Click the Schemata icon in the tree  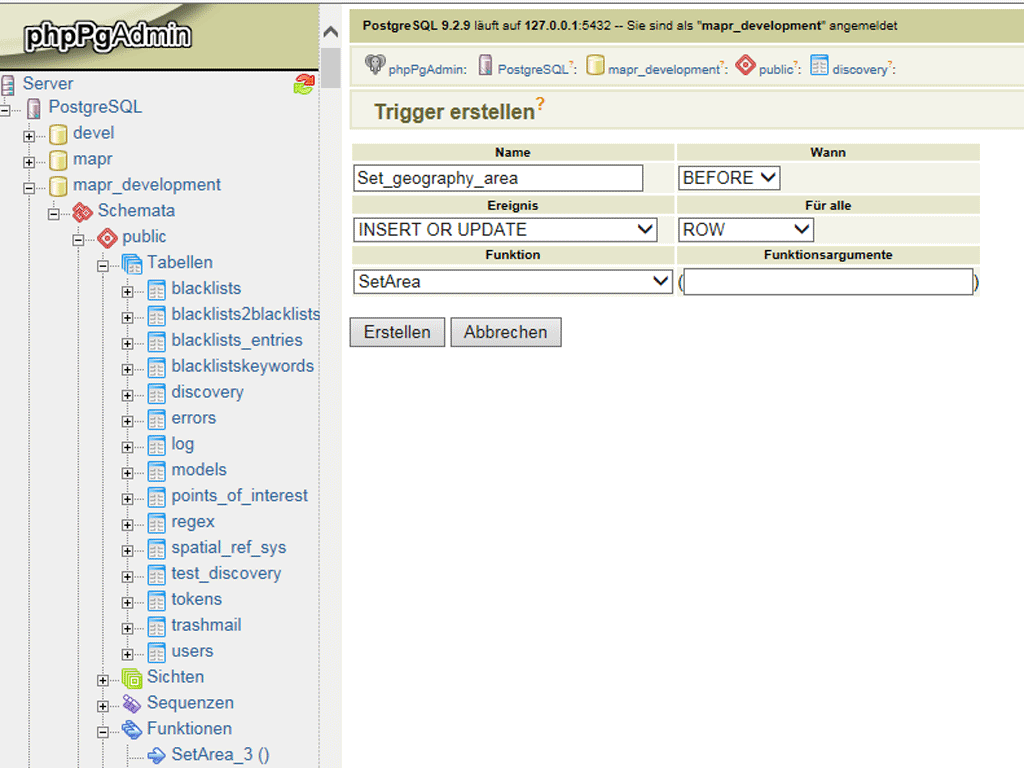coord(83,212)
